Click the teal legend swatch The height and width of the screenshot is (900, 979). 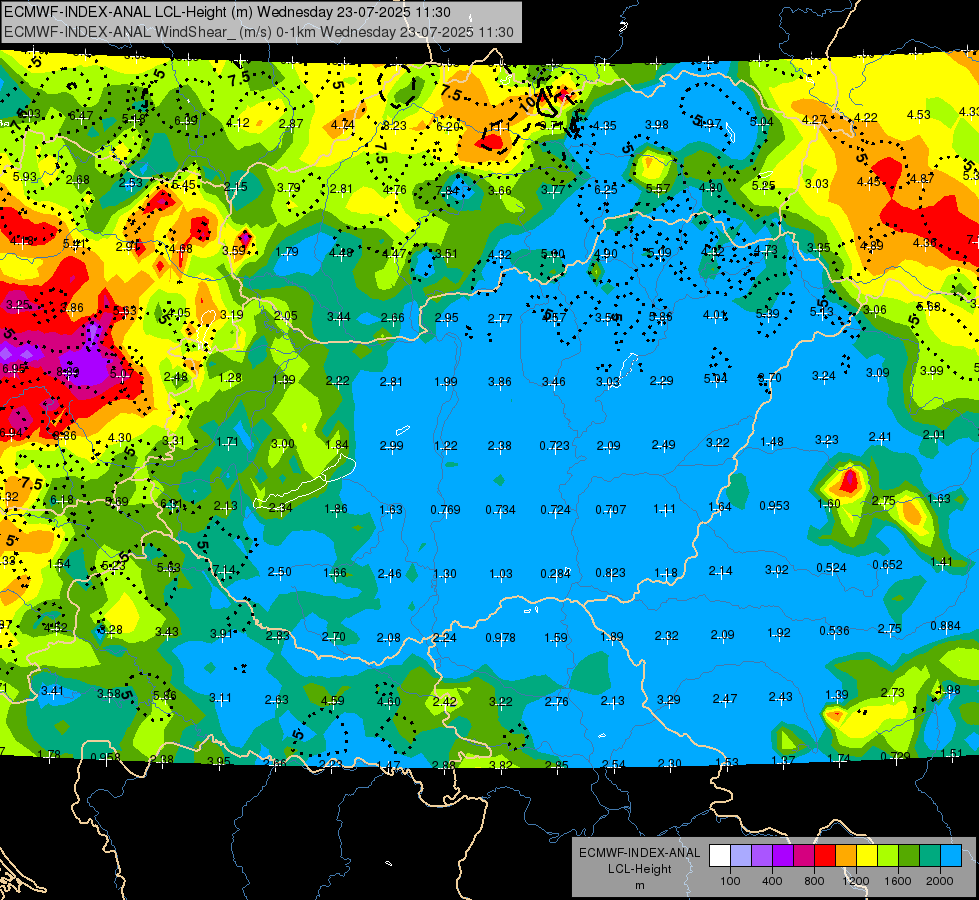[929, 856]
